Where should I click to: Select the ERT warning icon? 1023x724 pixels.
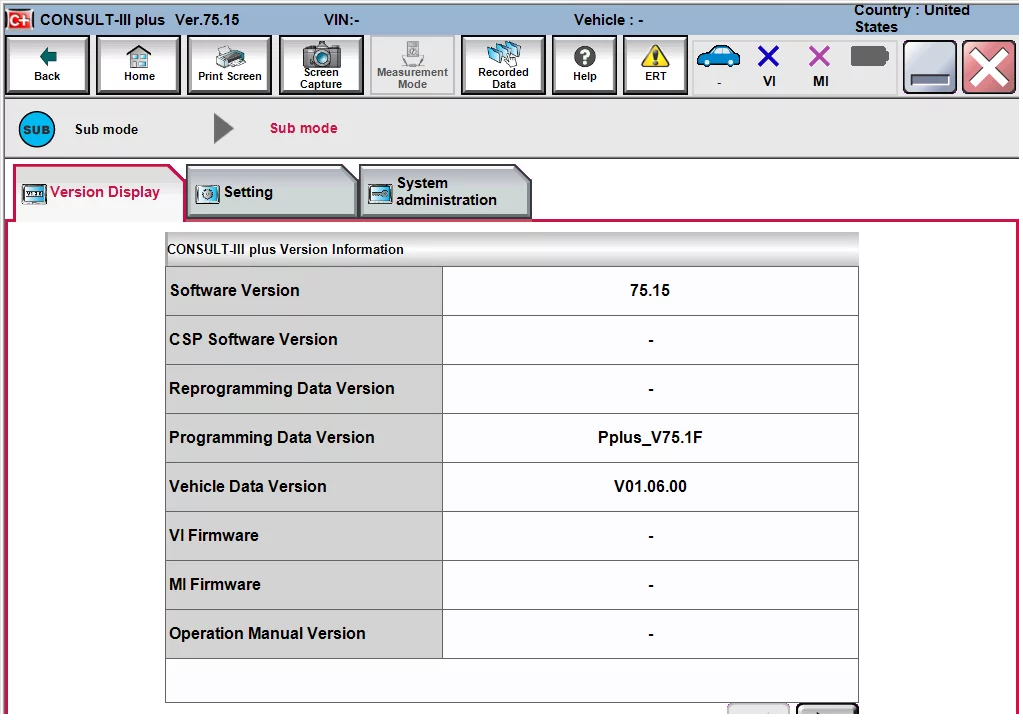click(654, 64)
